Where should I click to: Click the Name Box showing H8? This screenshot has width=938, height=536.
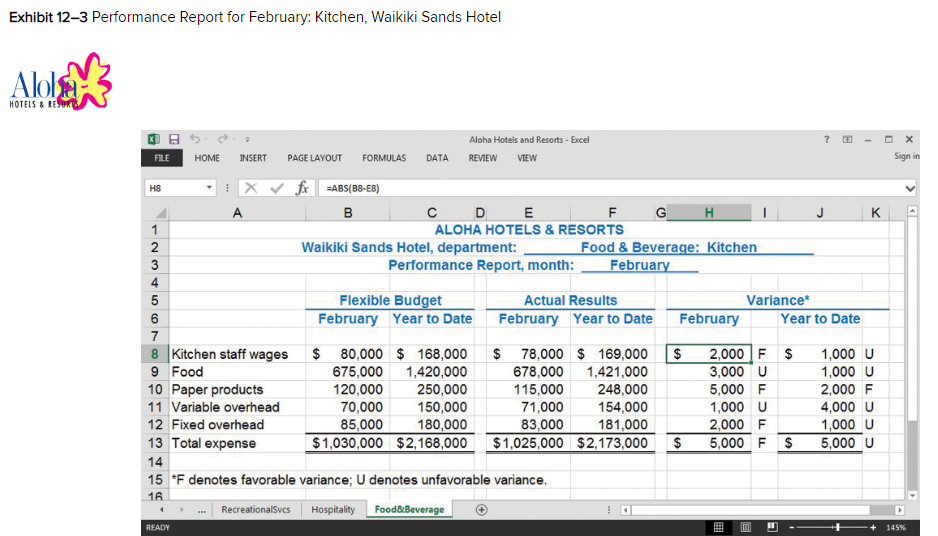[175, 188]
